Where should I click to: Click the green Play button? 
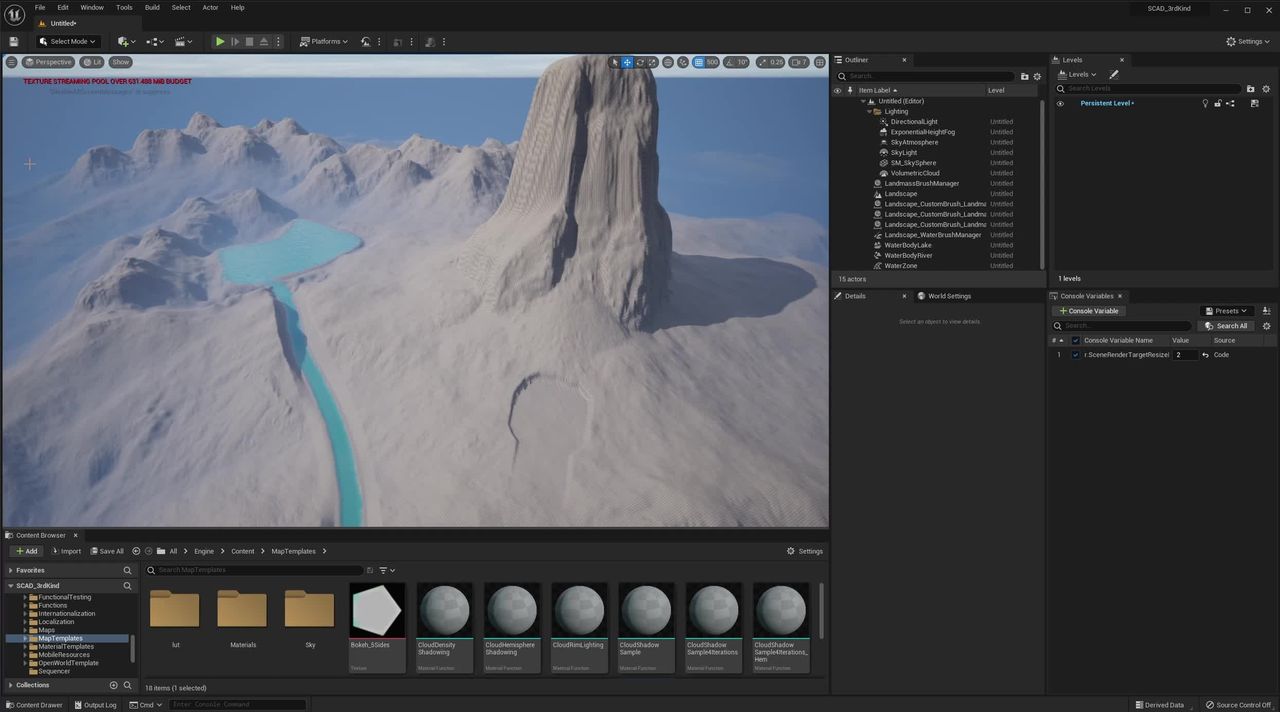[220, 41]
